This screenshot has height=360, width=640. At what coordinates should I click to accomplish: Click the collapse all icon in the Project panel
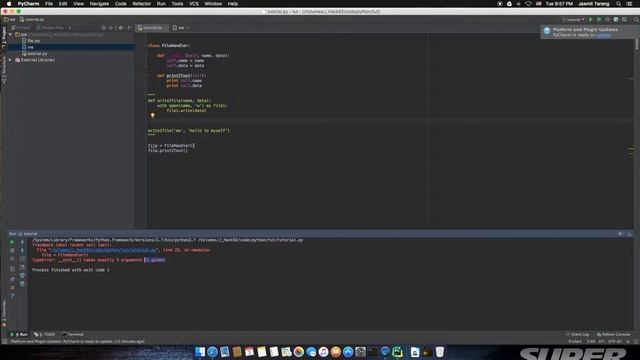pos(111,28)
